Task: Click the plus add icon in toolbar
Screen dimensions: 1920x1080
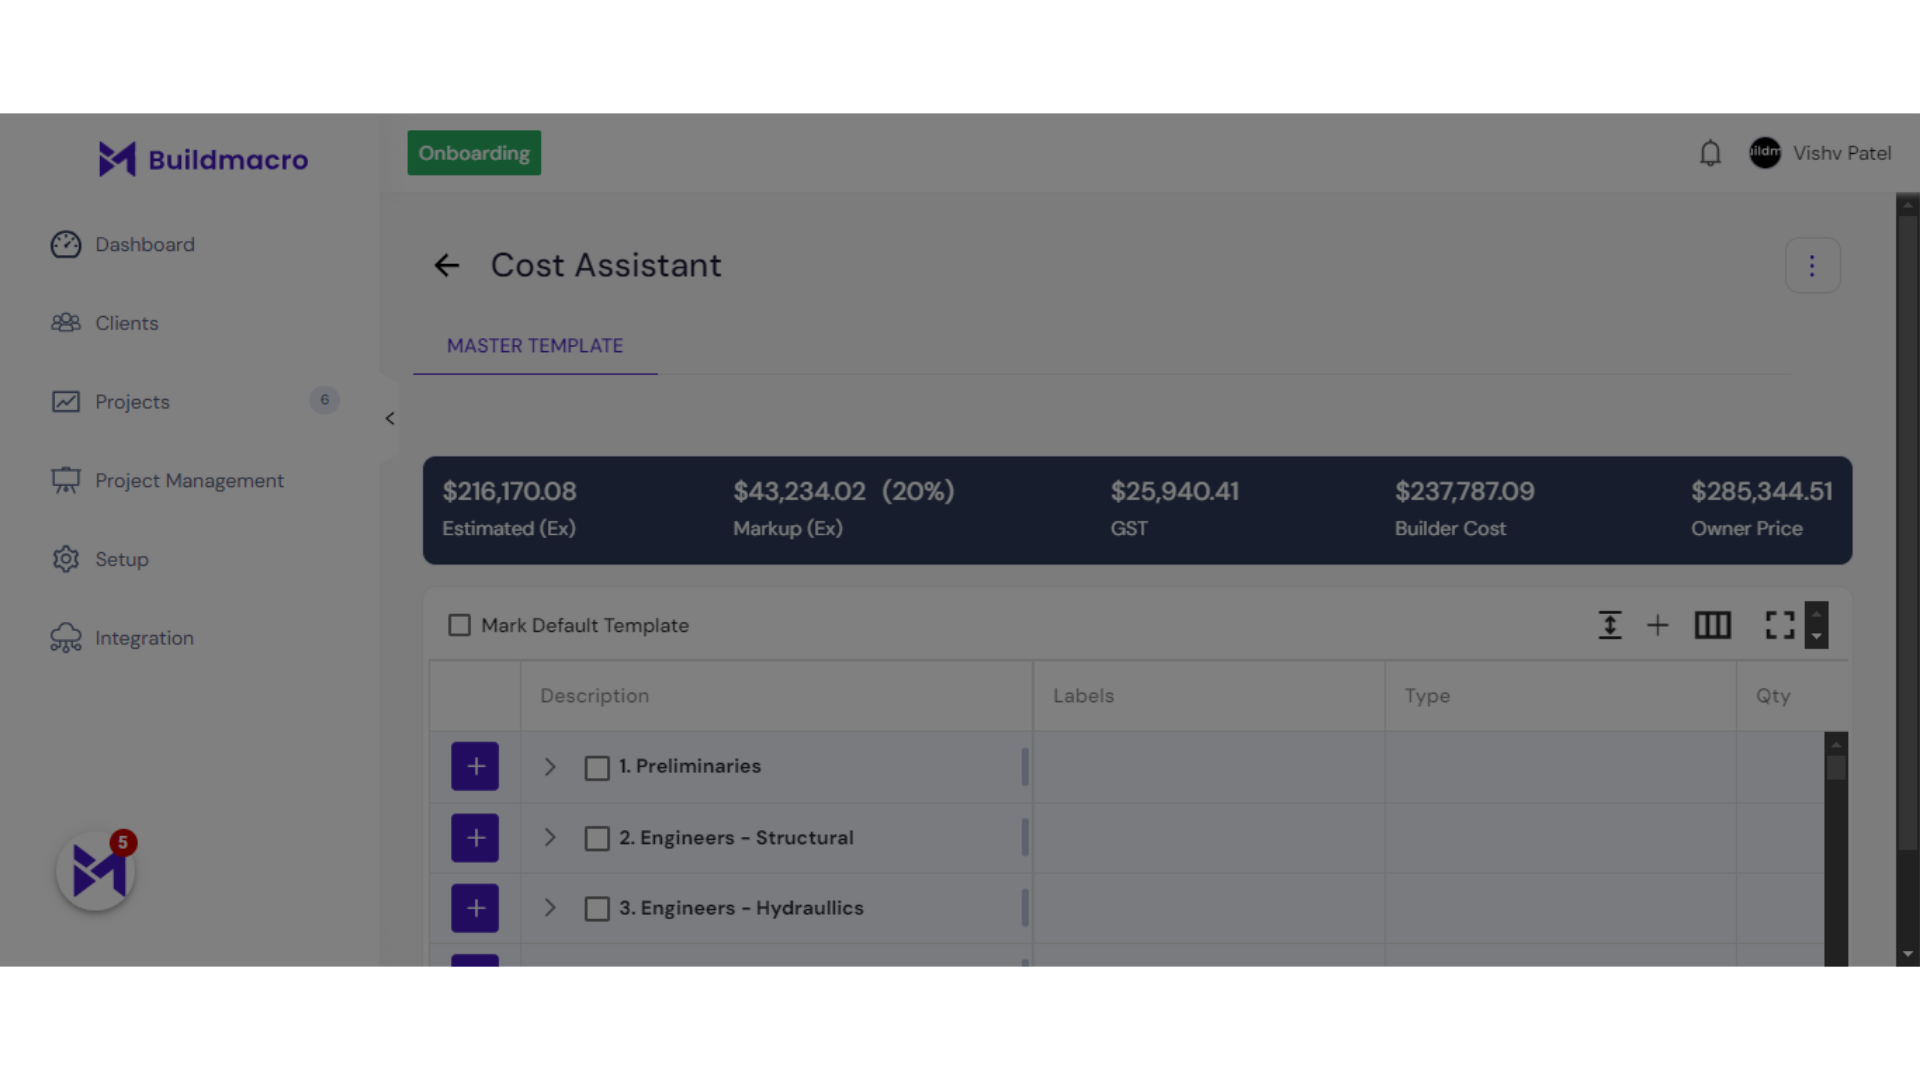Action: coord(1658,625)
